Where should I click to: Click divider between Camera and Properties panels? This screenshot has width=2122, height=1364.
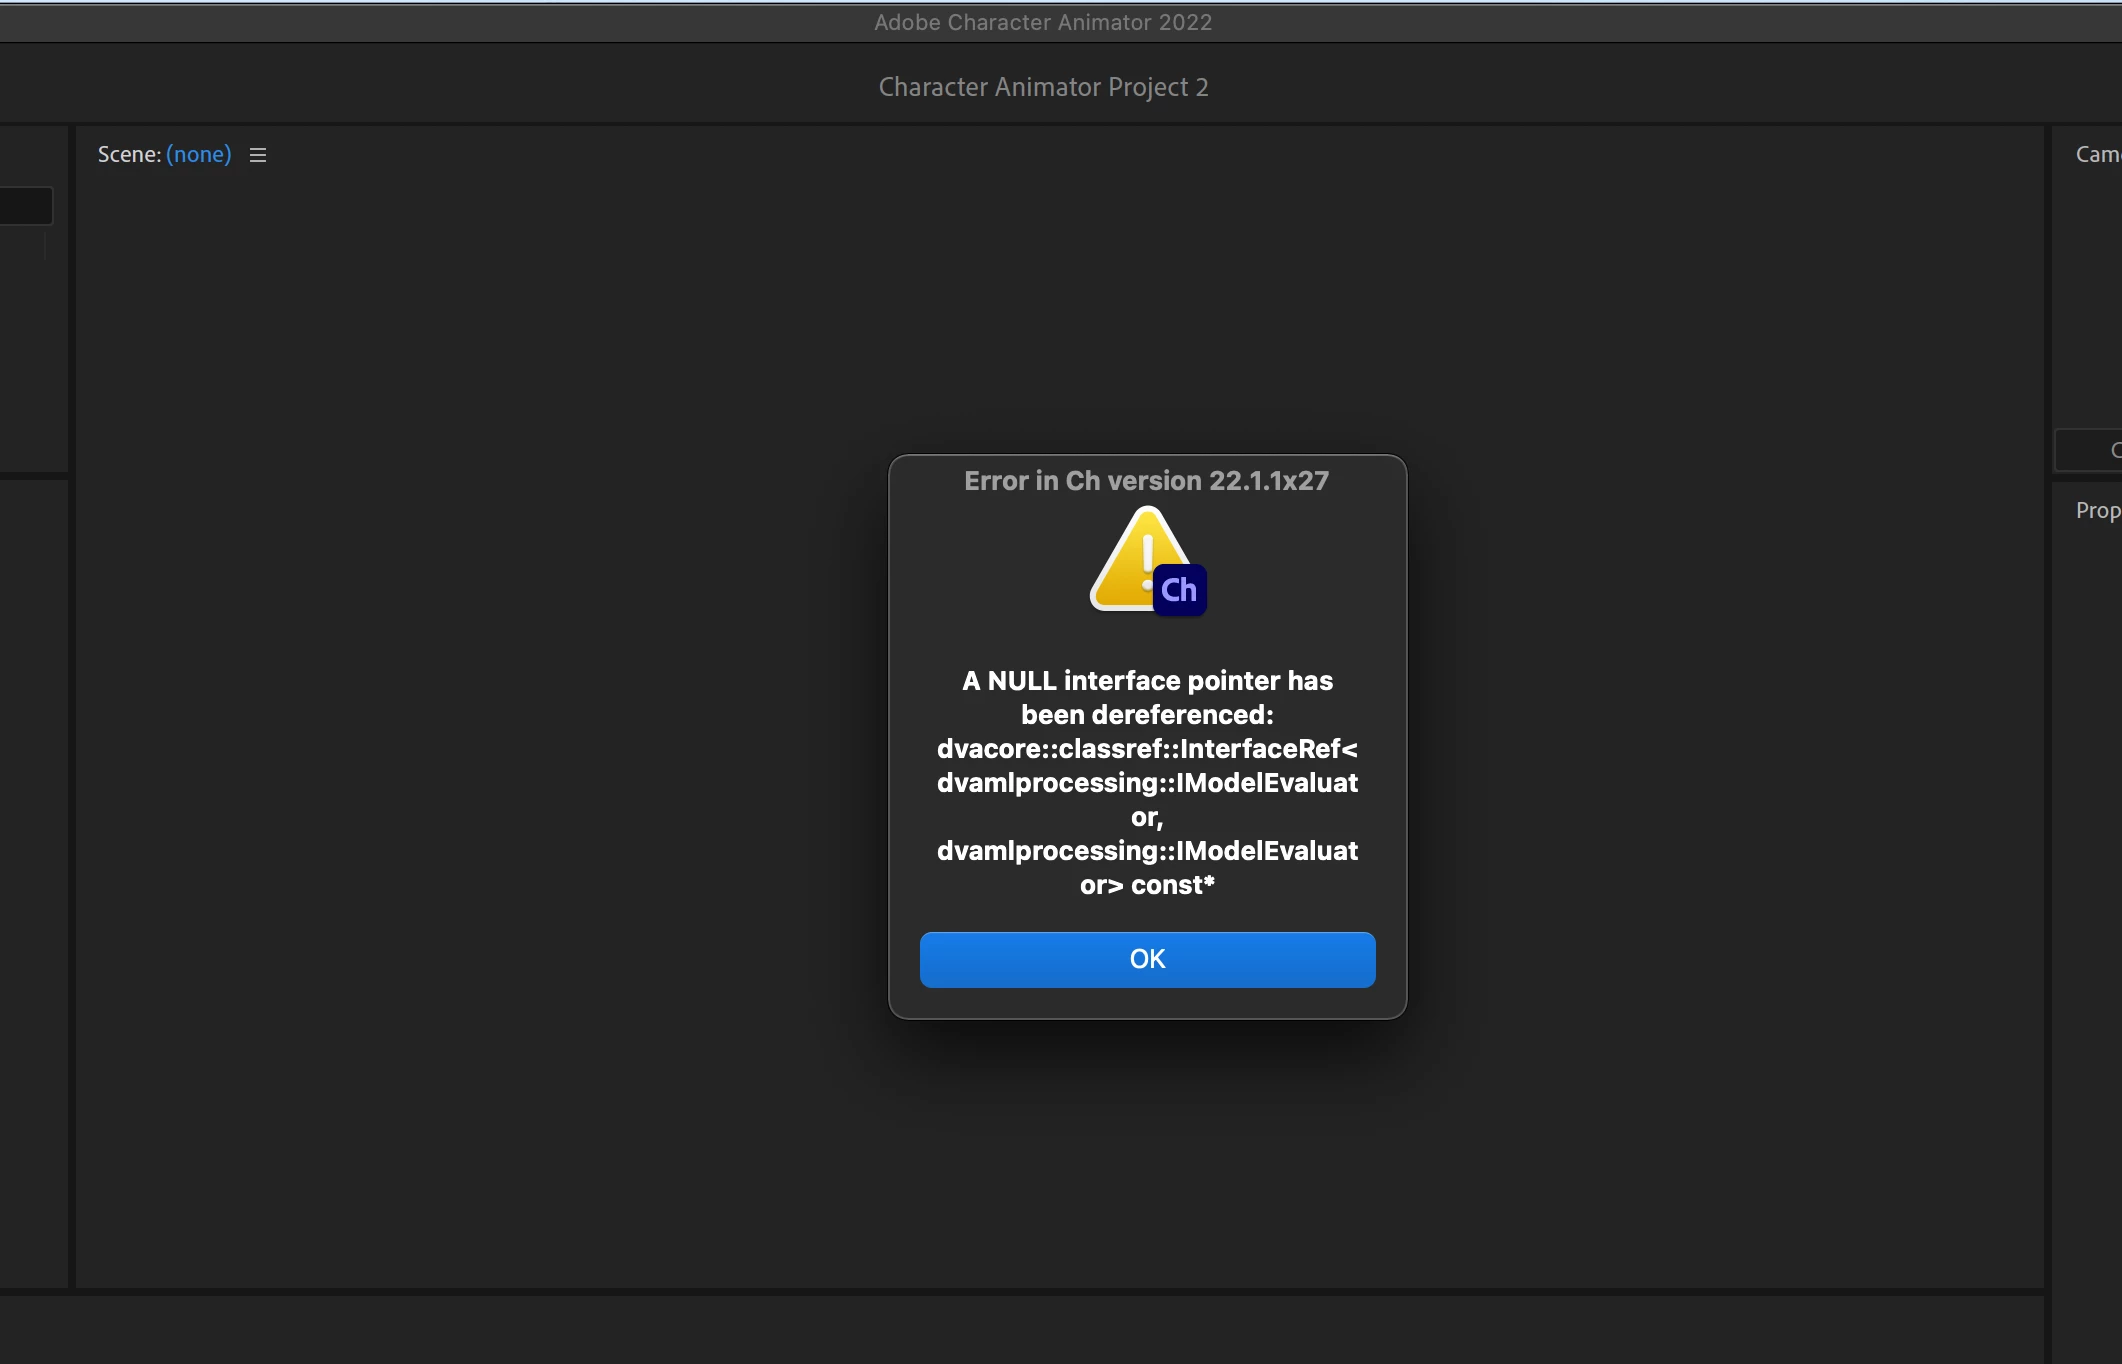2086,477
